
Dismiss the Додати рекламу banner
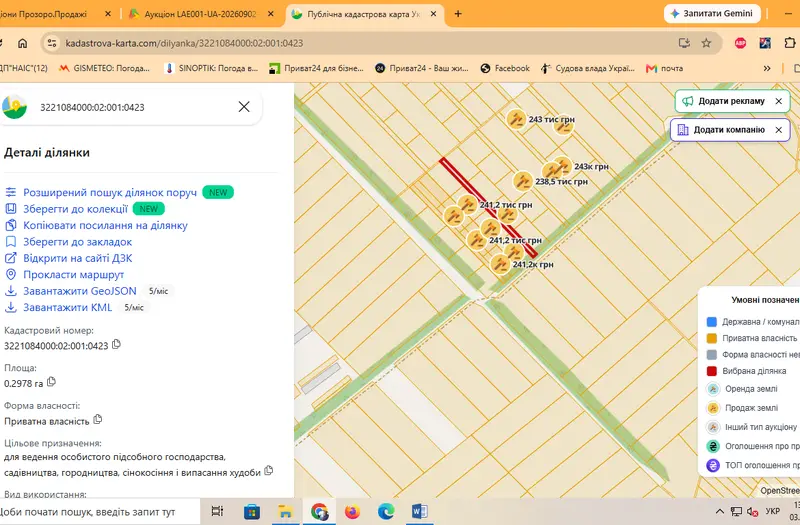(779, 101)
